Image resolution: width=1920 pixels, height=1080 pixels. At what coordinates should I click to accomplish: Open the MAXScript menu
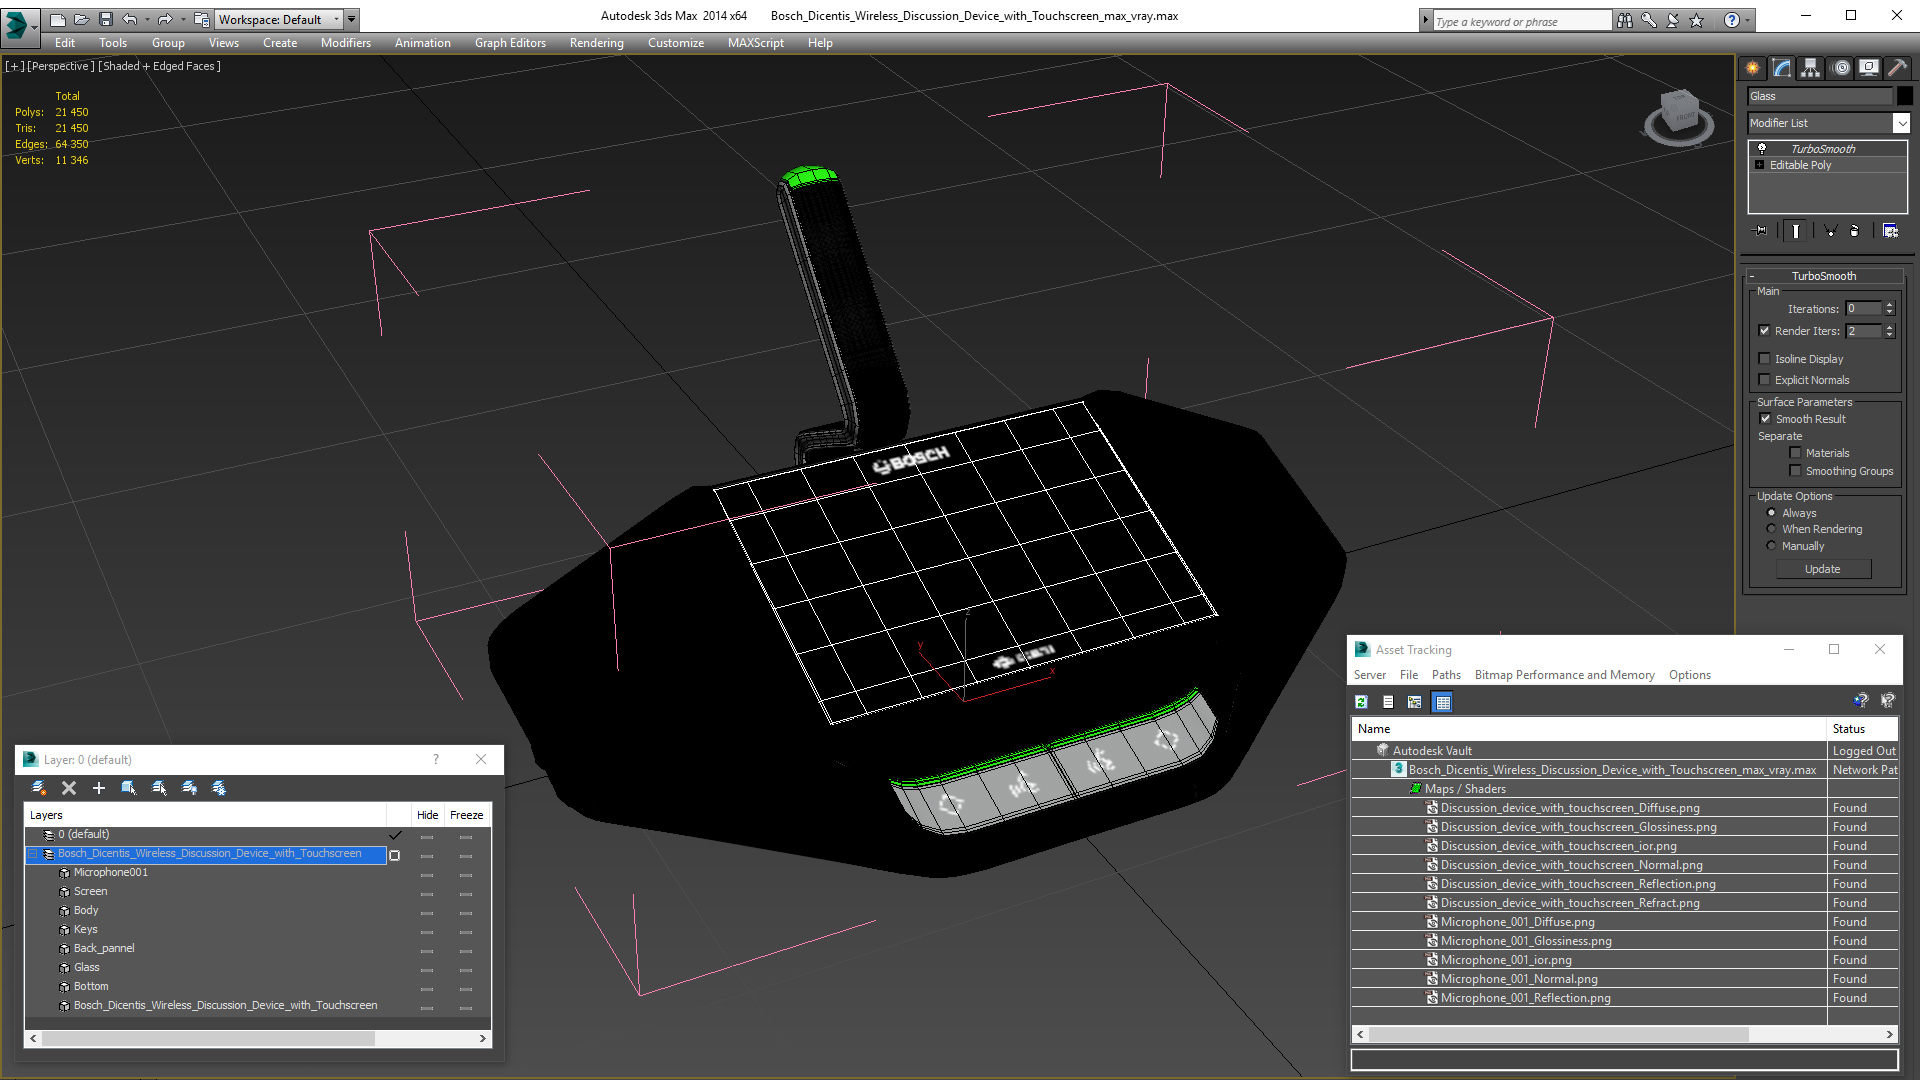click(x=756, y=43)
